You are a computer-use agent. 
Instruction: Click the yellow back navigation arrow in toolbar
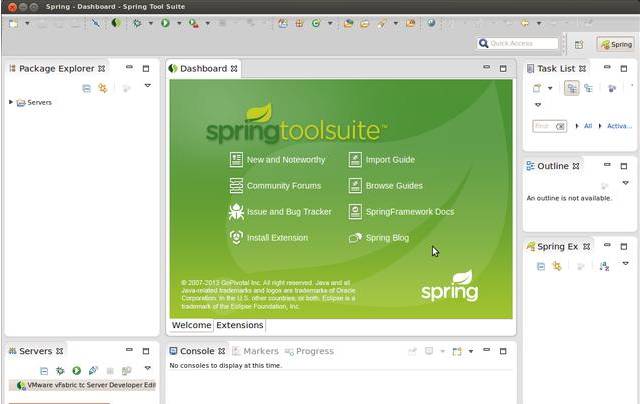click(x=525, y=23)
